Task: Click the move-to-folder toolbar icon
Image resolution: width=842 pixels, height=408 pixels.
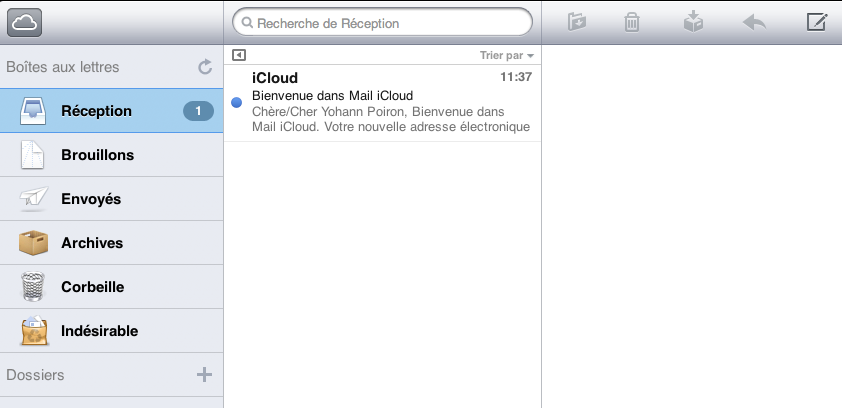Action: pos(576,22)
